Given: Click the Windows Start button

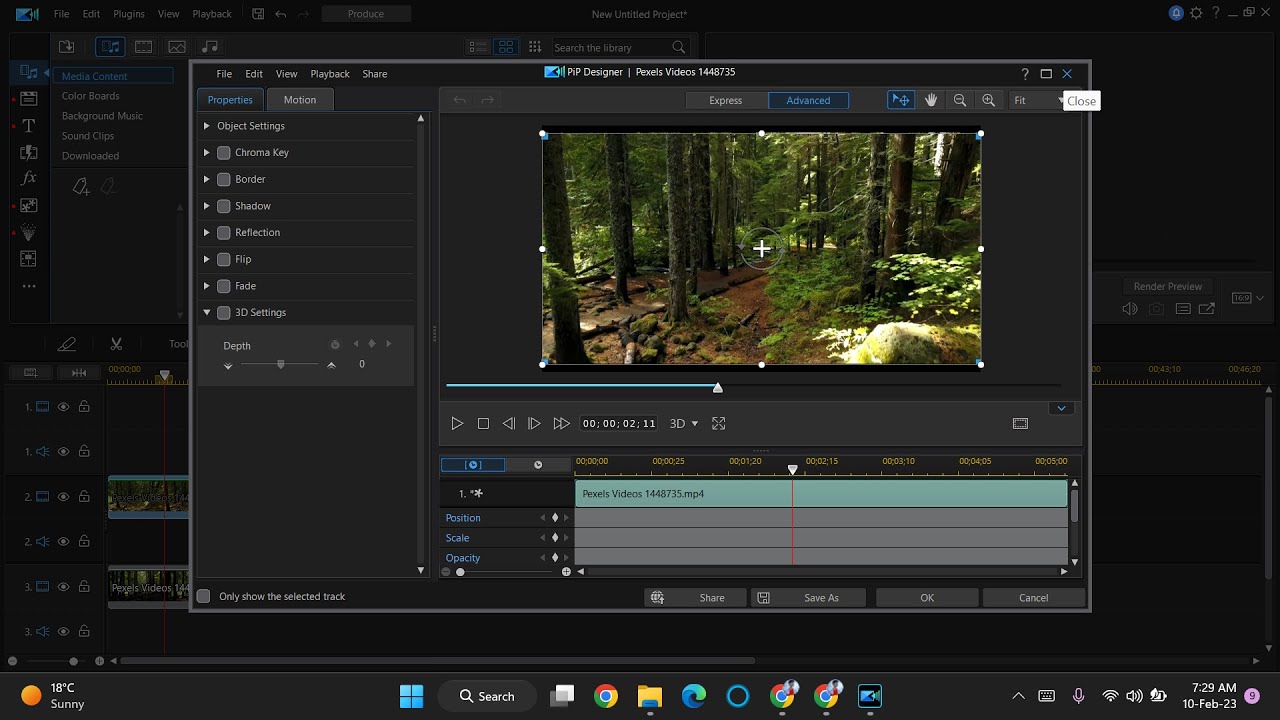Looking at the screenshot, I should (x=411, y=696).
